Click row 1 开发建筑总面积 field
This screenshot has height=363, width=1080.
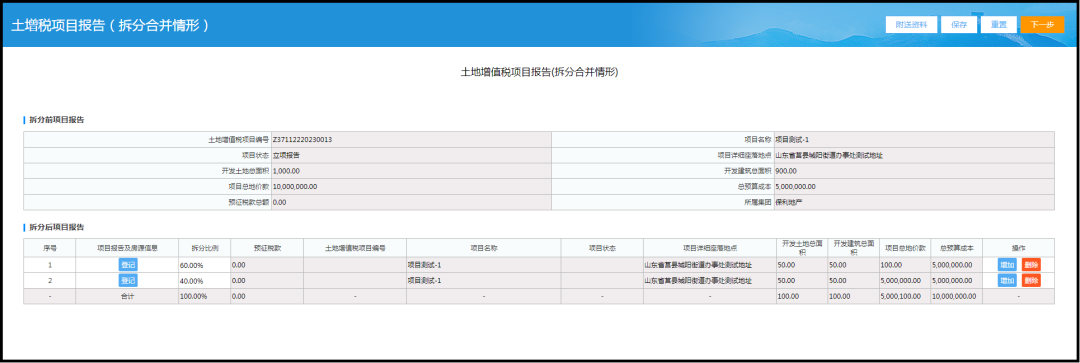(853, 265)
